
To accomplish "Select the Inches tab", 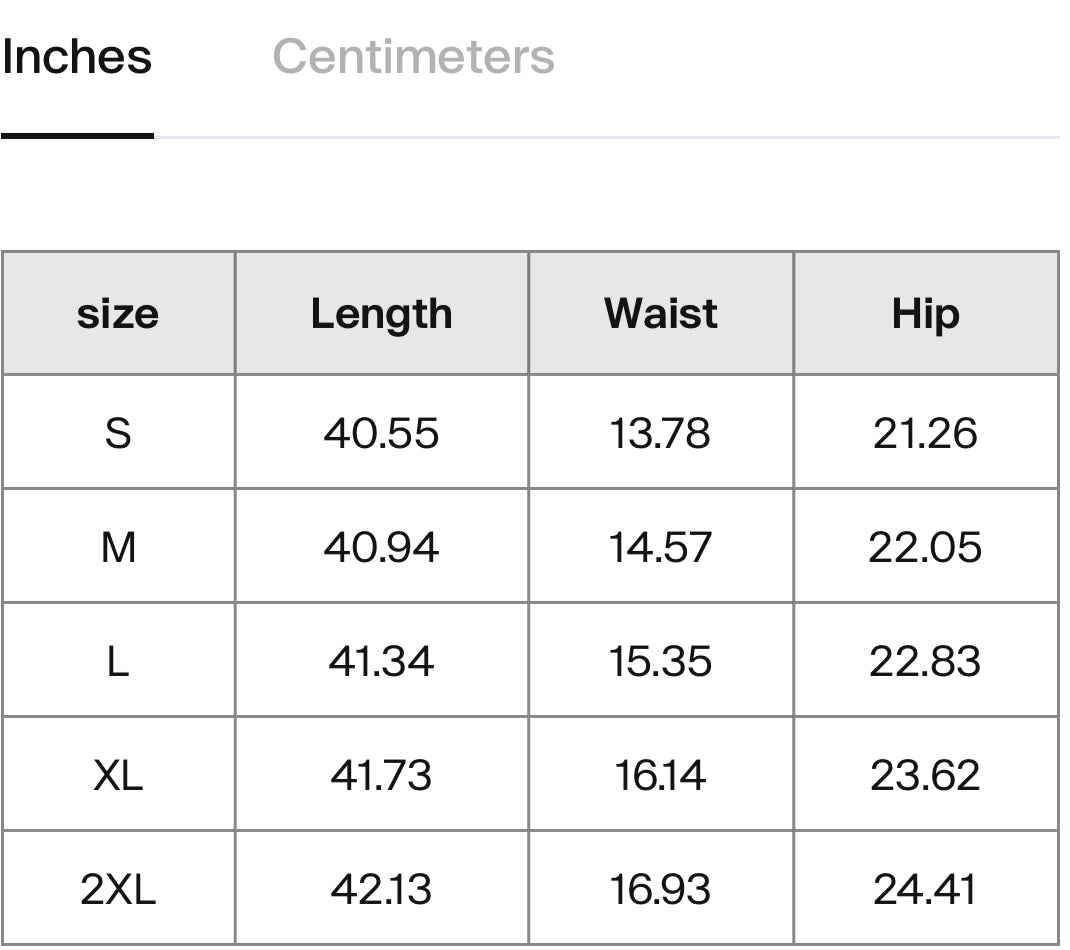I will click(x=76, y=57).
